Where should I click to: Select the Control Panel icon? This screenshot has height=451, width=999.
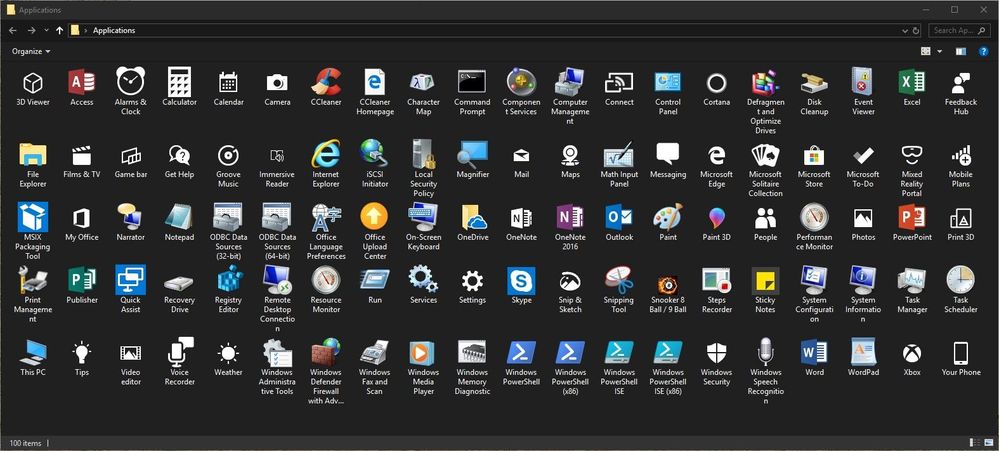[x=668, y=82]
